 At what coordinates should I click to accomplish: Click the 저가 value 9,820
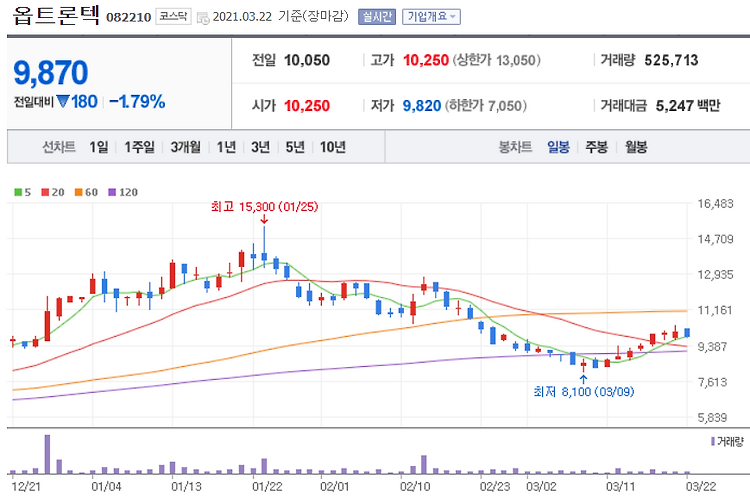click(421, 106)
